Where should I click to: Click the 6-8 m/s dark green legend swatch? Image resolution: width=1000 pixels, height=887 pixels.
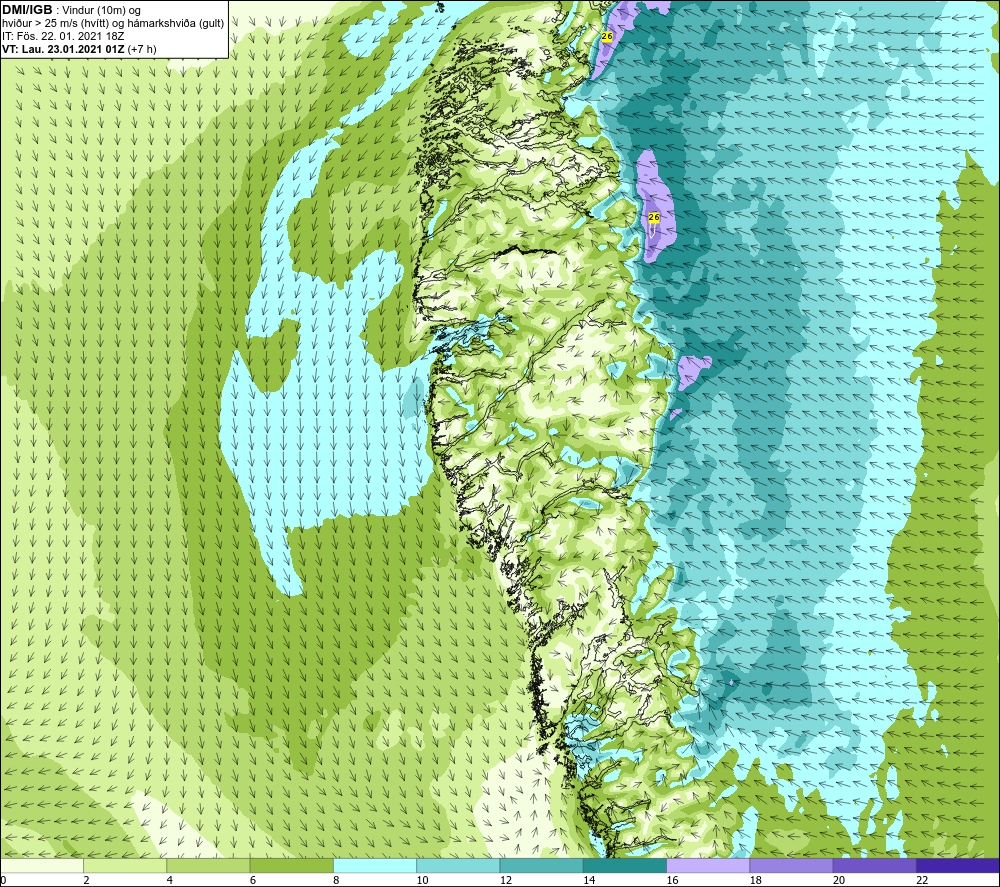pyautogui.click(x=291, y=865)
